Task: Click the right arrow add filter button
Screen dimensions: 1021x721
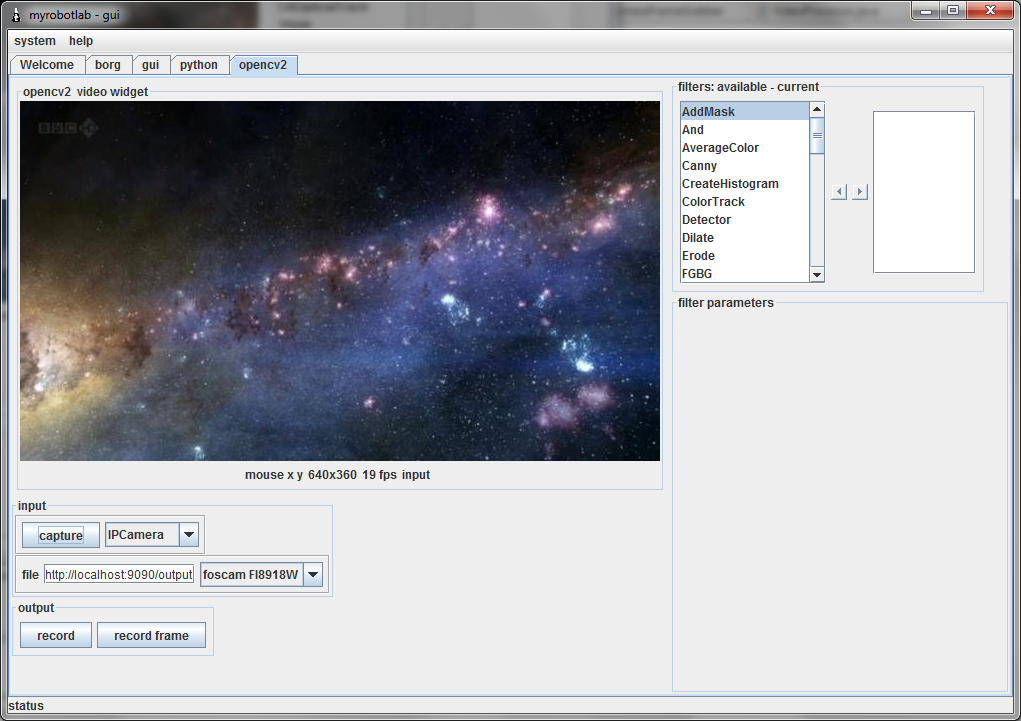Action: coord(860,191)
